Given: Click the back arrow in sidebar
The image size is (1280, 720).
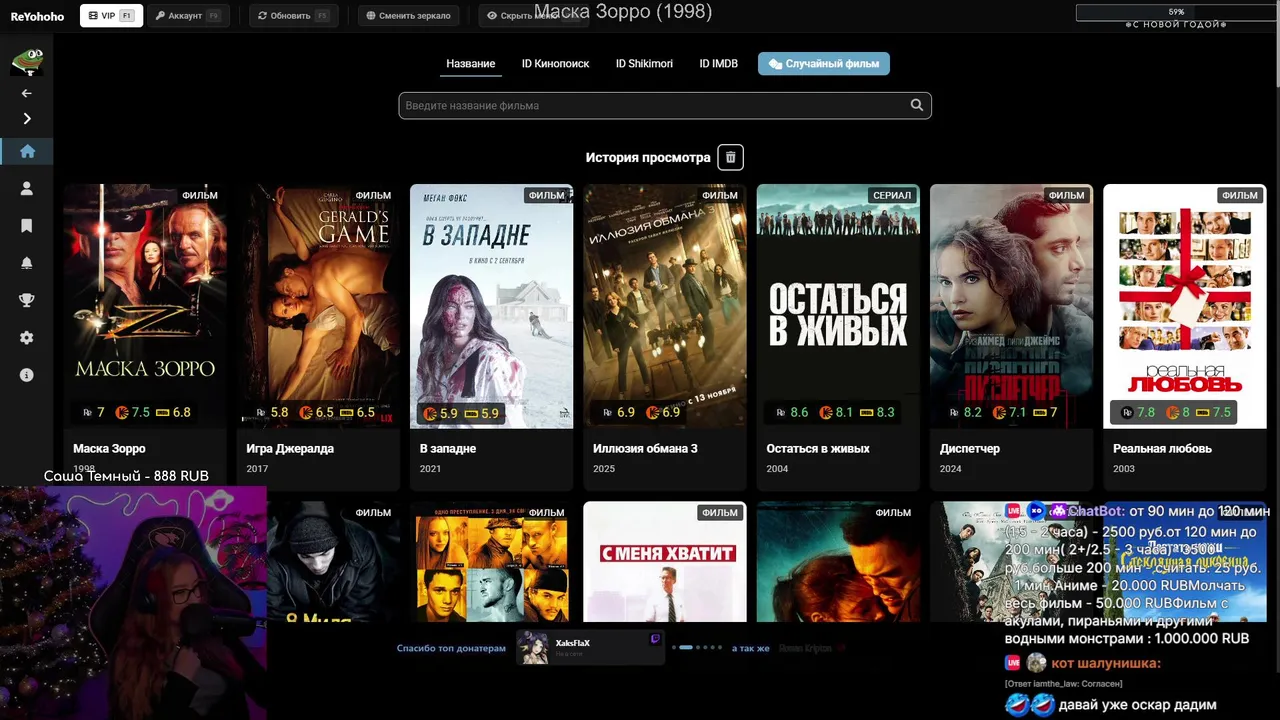Looking at the screenshot, I should [27, 93].
